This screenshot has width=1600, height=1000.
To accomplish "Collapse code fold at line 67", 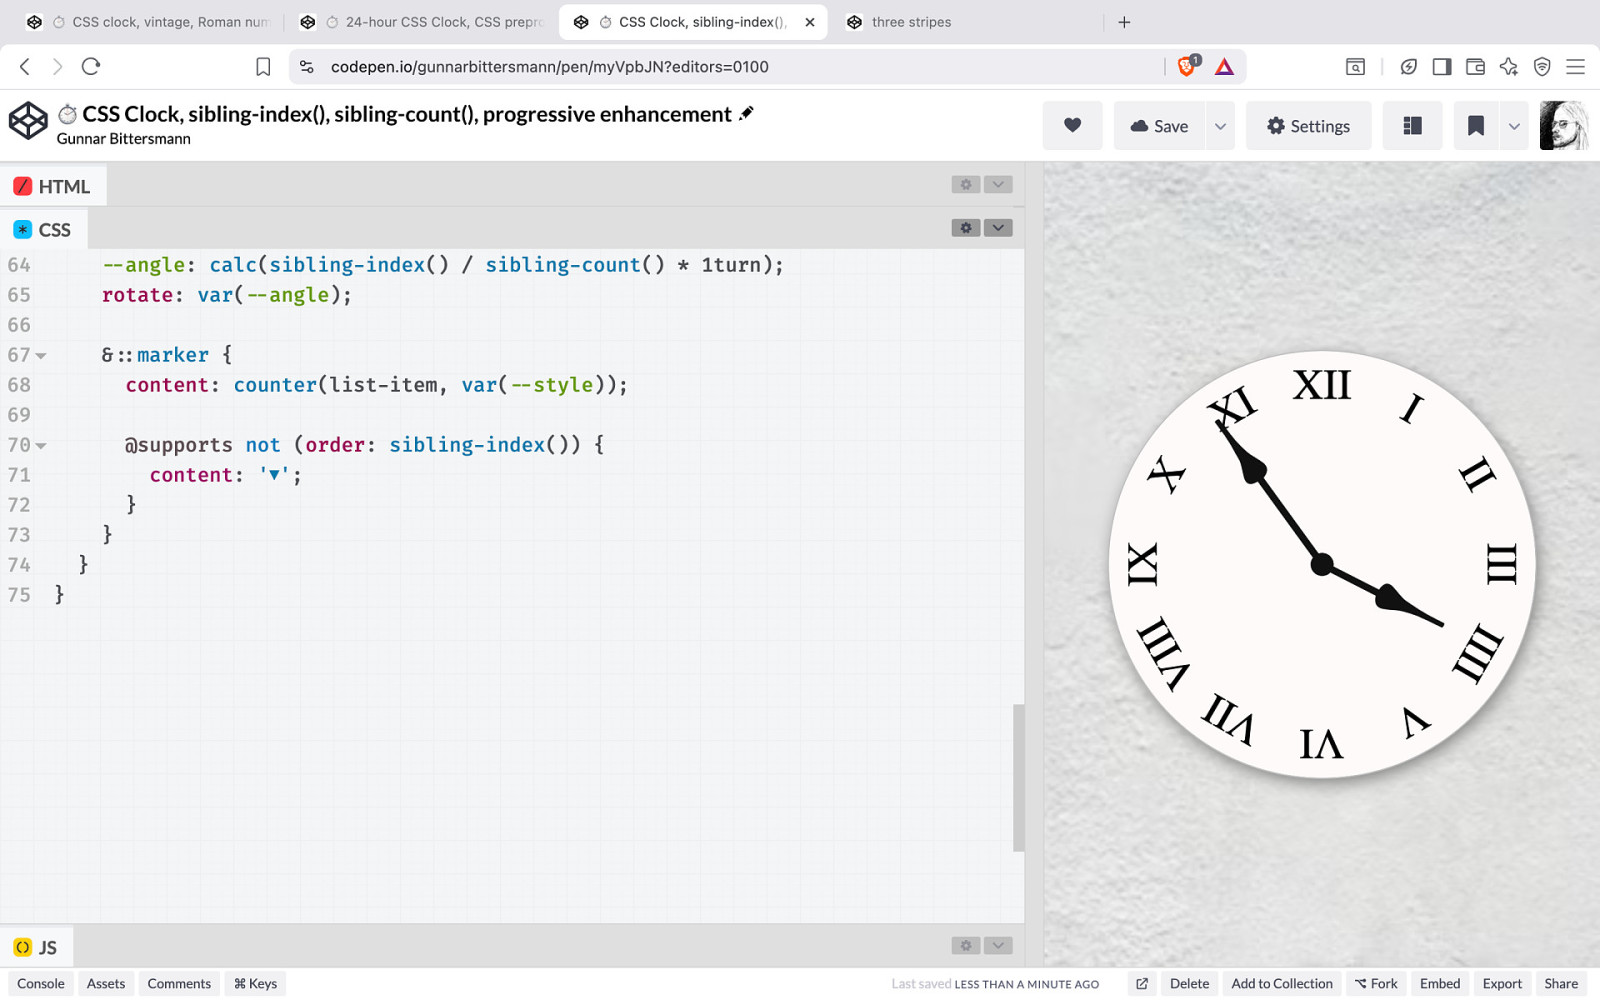I will click(x=41, y=356).
